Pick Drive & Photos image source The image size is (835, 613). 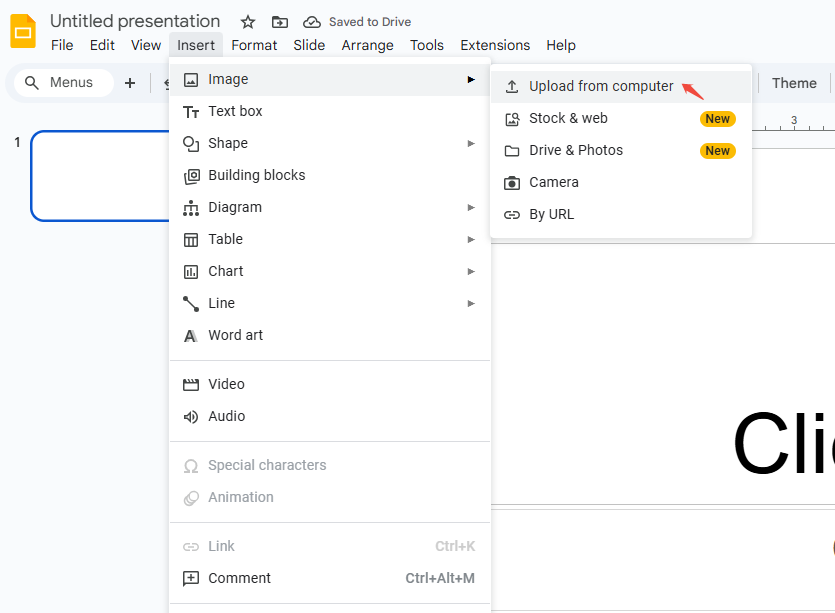(x=575, y=151)
